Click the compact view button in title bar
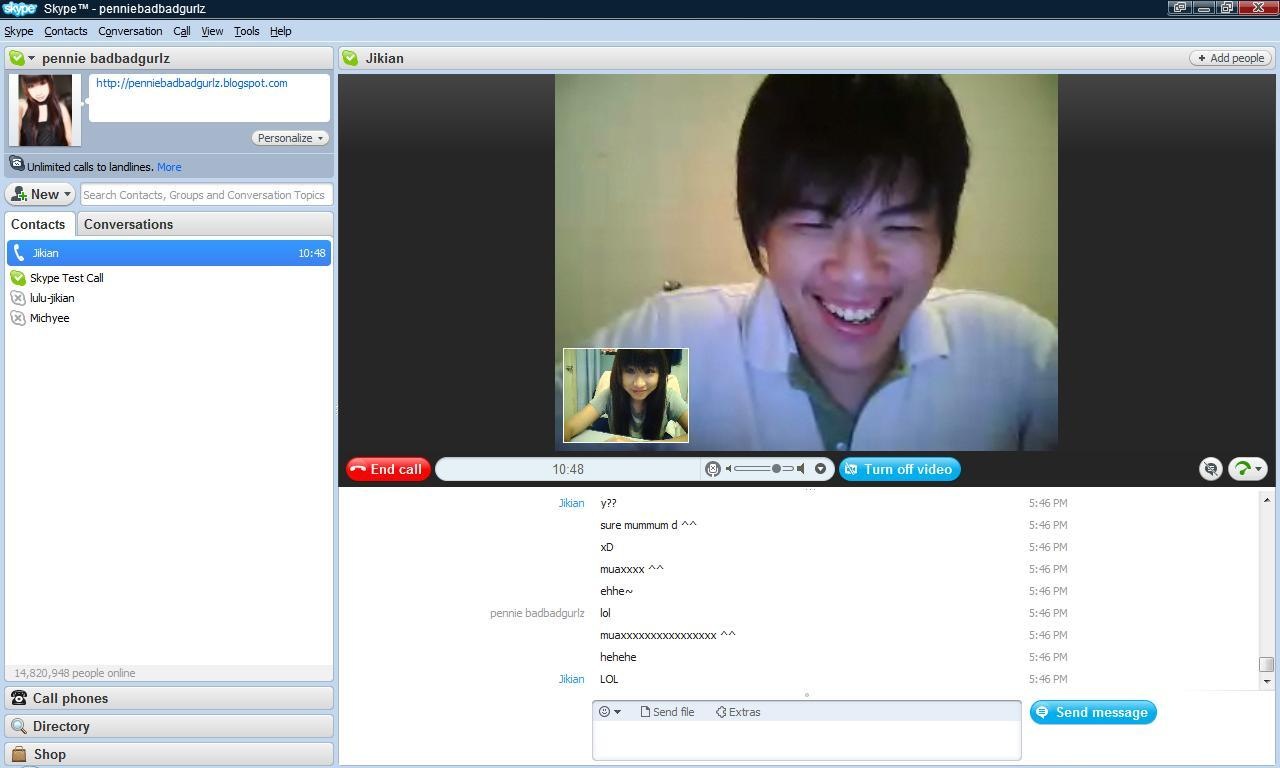This screenshot has height=768, width=1280. click(x=1180, y=7)
